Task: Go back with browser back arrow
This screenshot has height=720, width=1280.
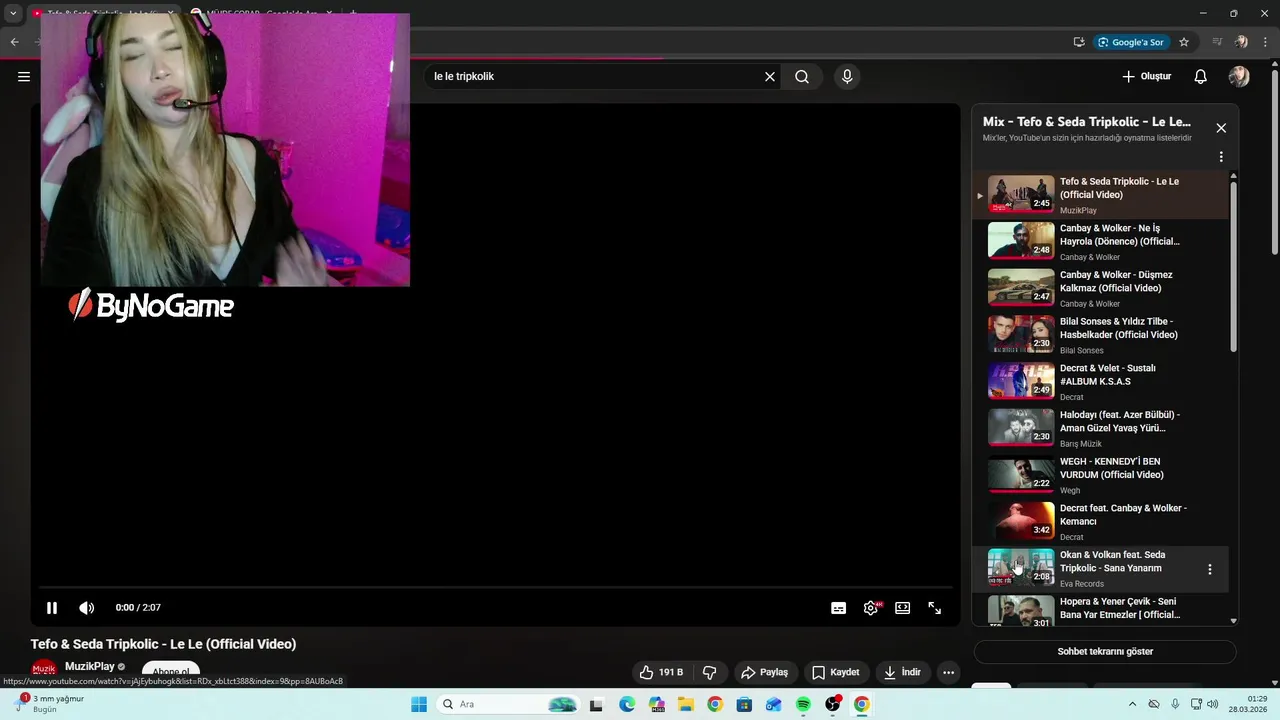Action: coord(14,42)
